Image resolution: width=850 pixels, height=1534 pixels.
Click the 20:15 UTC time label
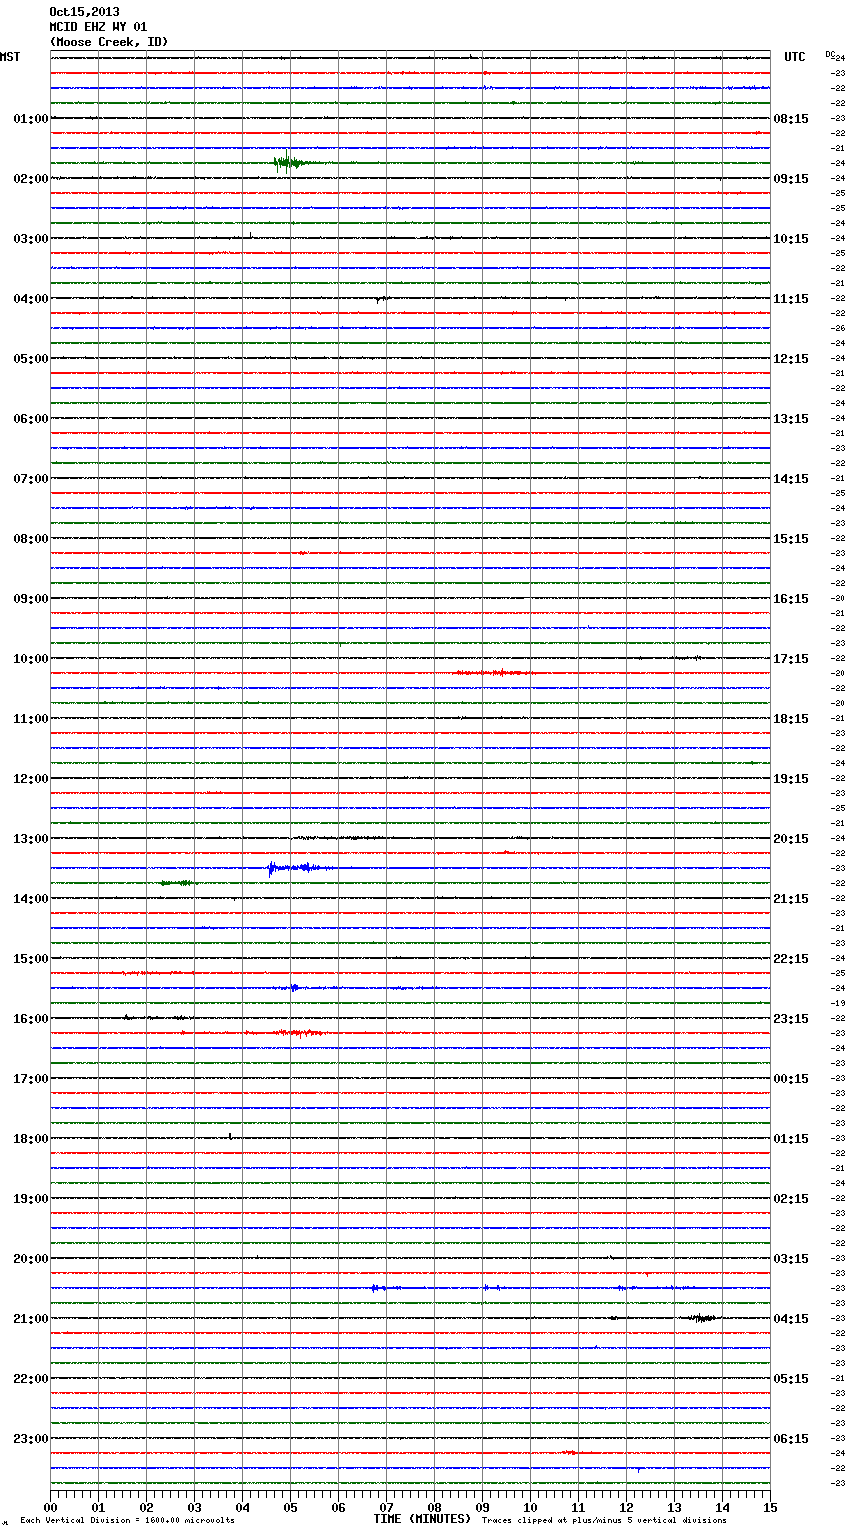(x=791, y=839)
